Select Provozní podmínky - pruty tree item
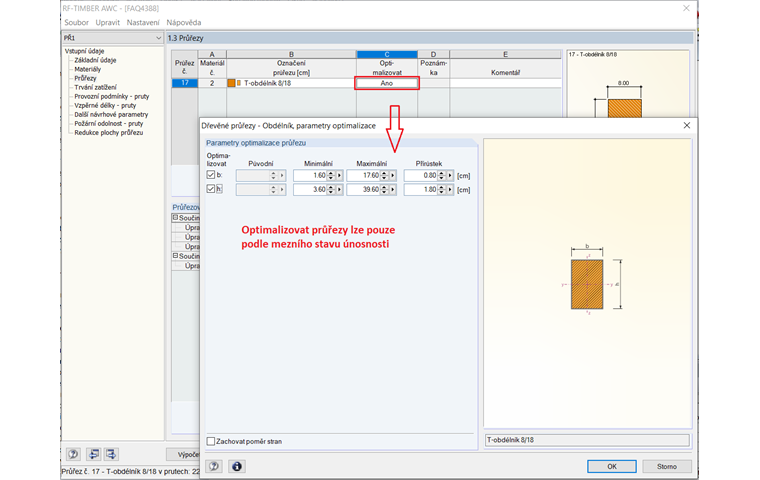Viewport: 760px width, 480px height. pos(112,96)
